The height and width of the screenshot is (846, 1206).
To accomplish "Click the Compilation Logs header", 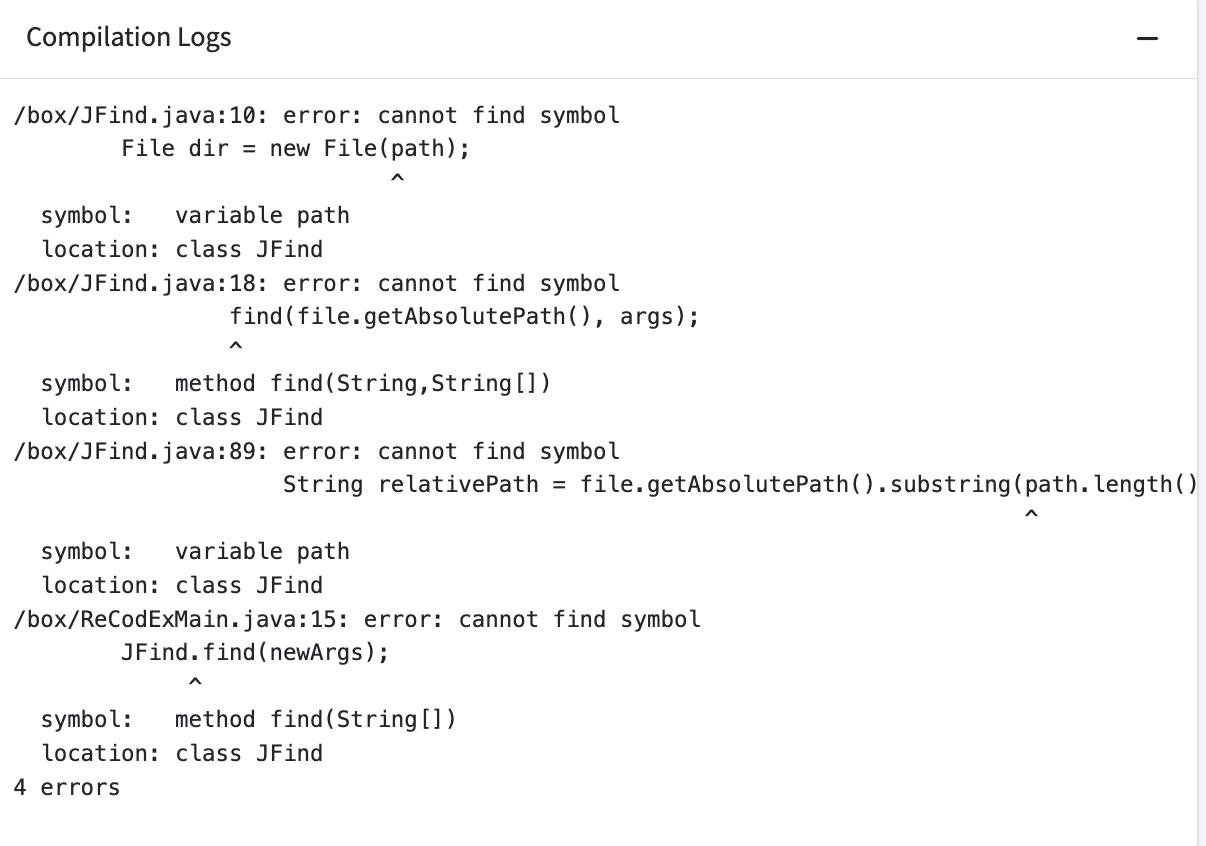I will 129,37.
